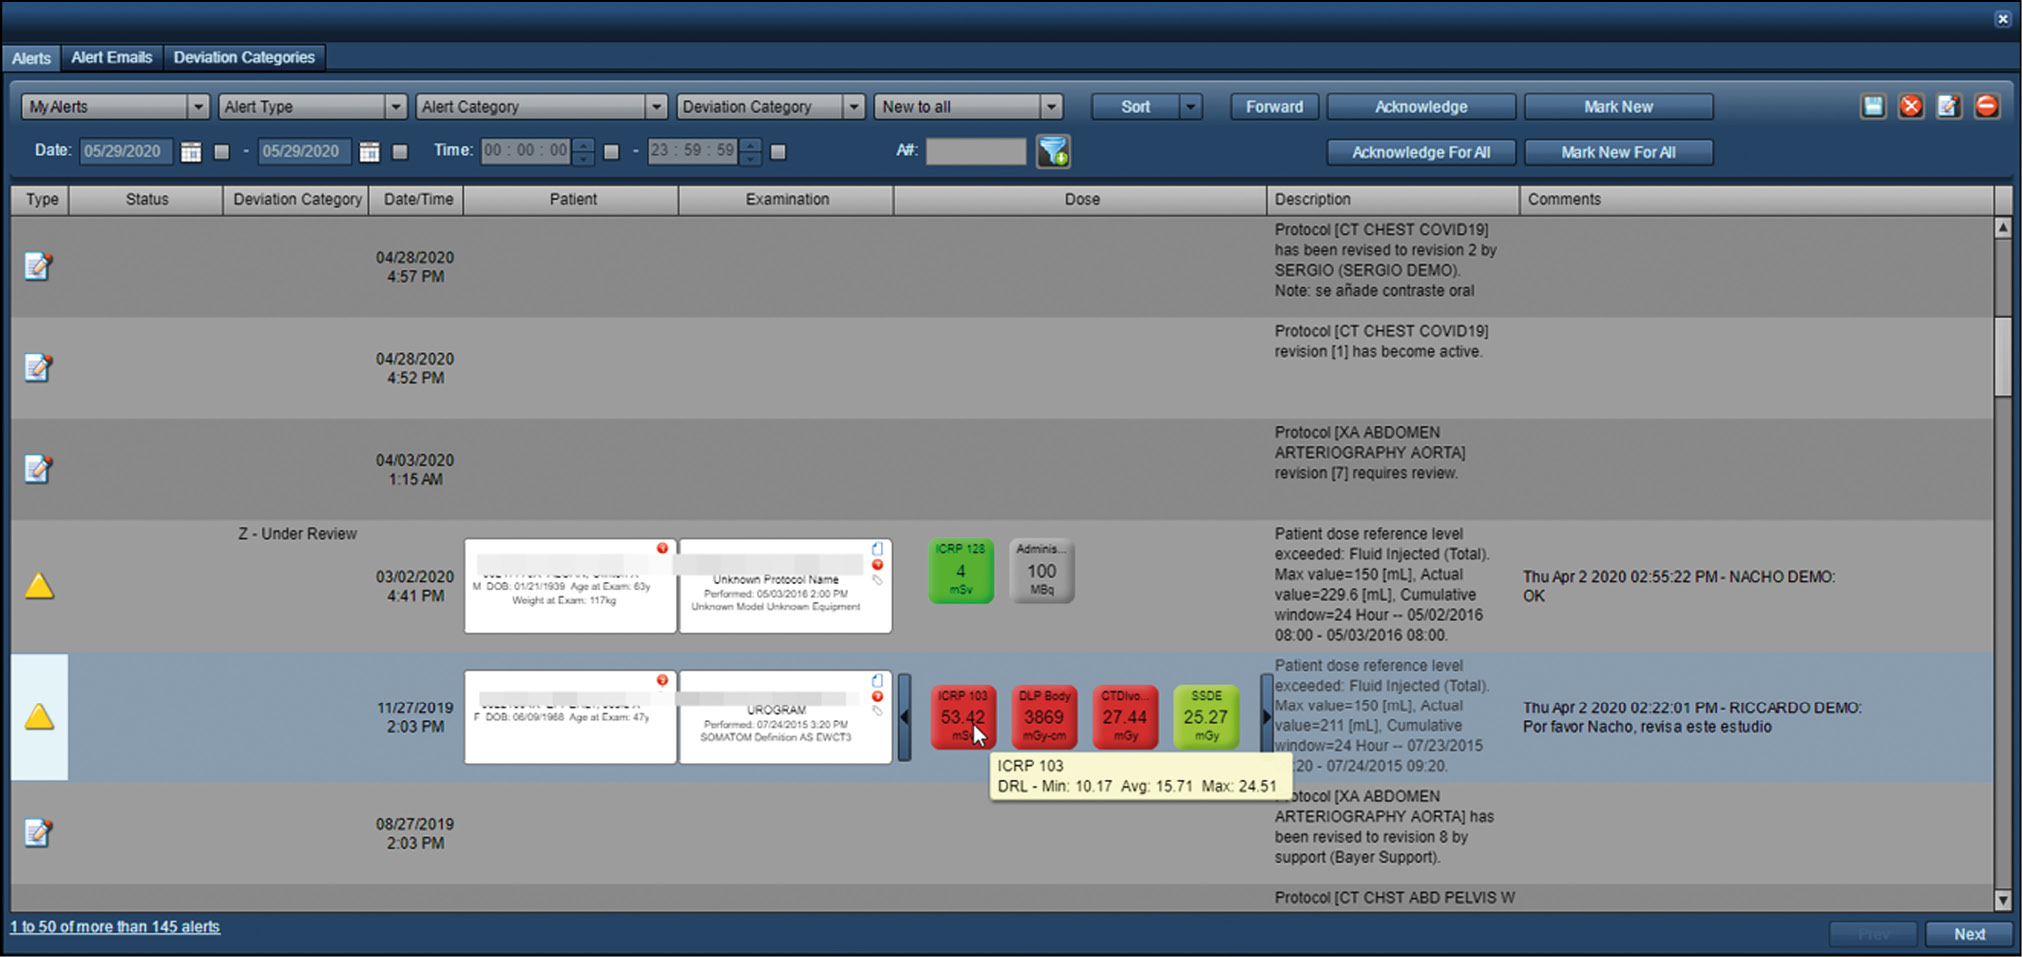Enable the checkbox after the end date

click(x=400, y=152)
